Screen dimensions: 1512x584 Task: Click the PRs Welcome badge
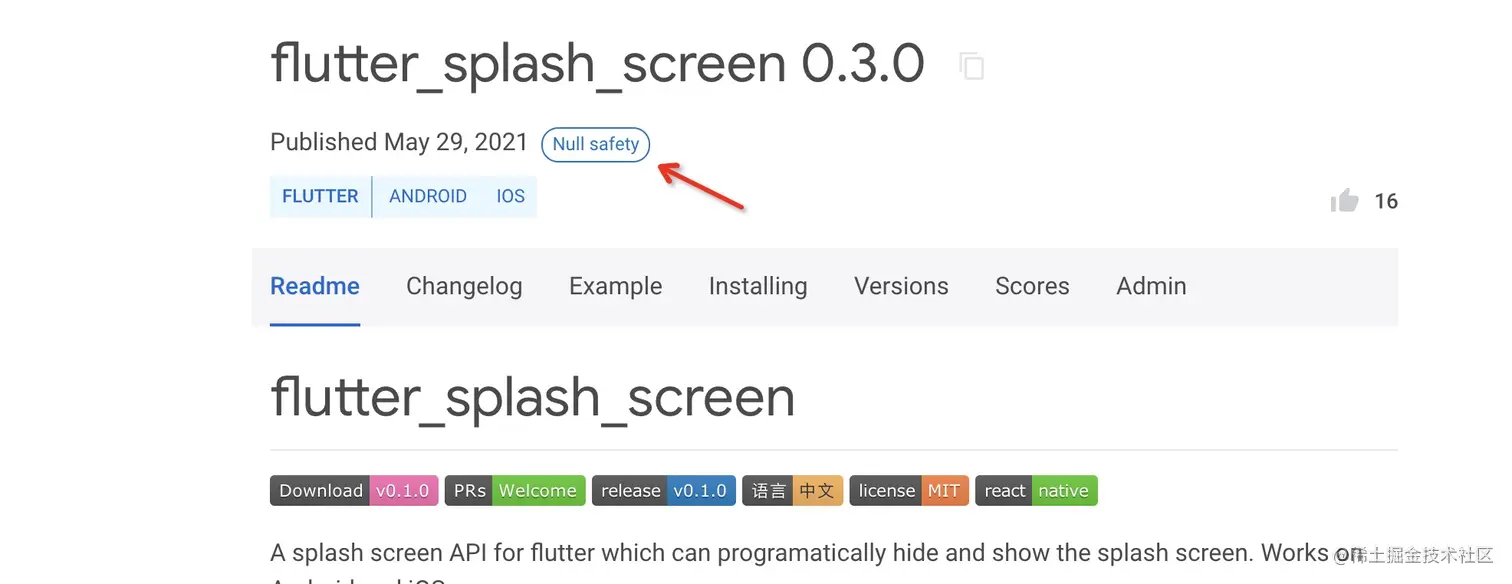[515, 491]
